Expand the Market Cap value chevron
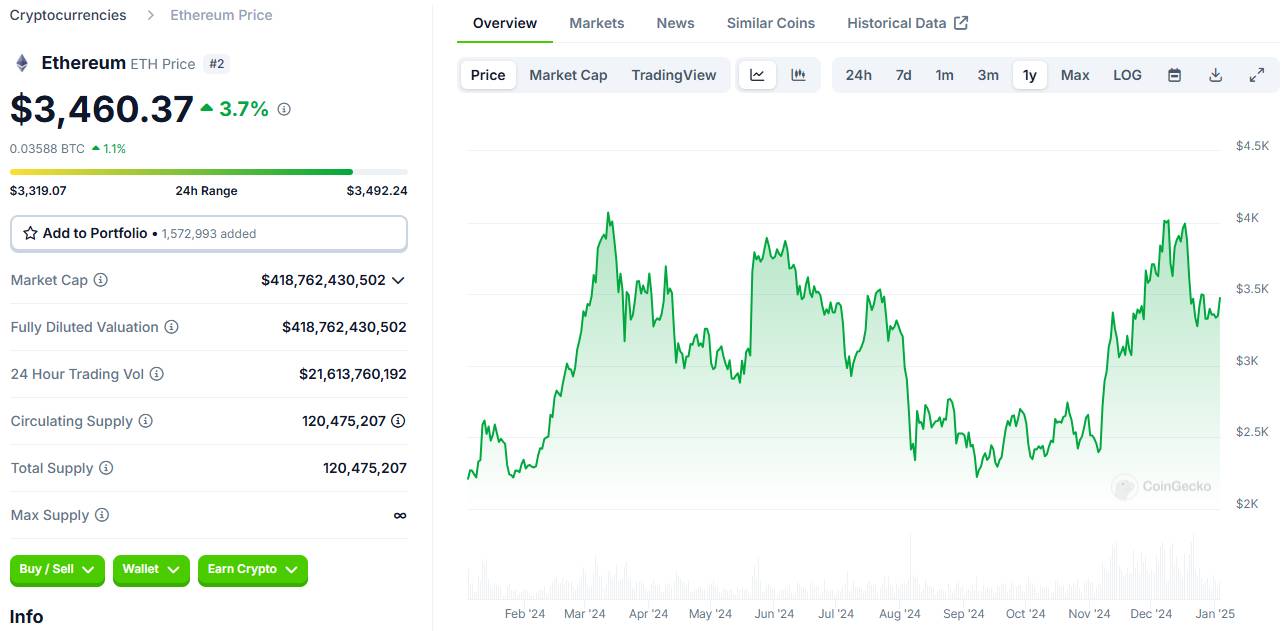This screenshot has height=631, width=1285. (x=398, y=280)
